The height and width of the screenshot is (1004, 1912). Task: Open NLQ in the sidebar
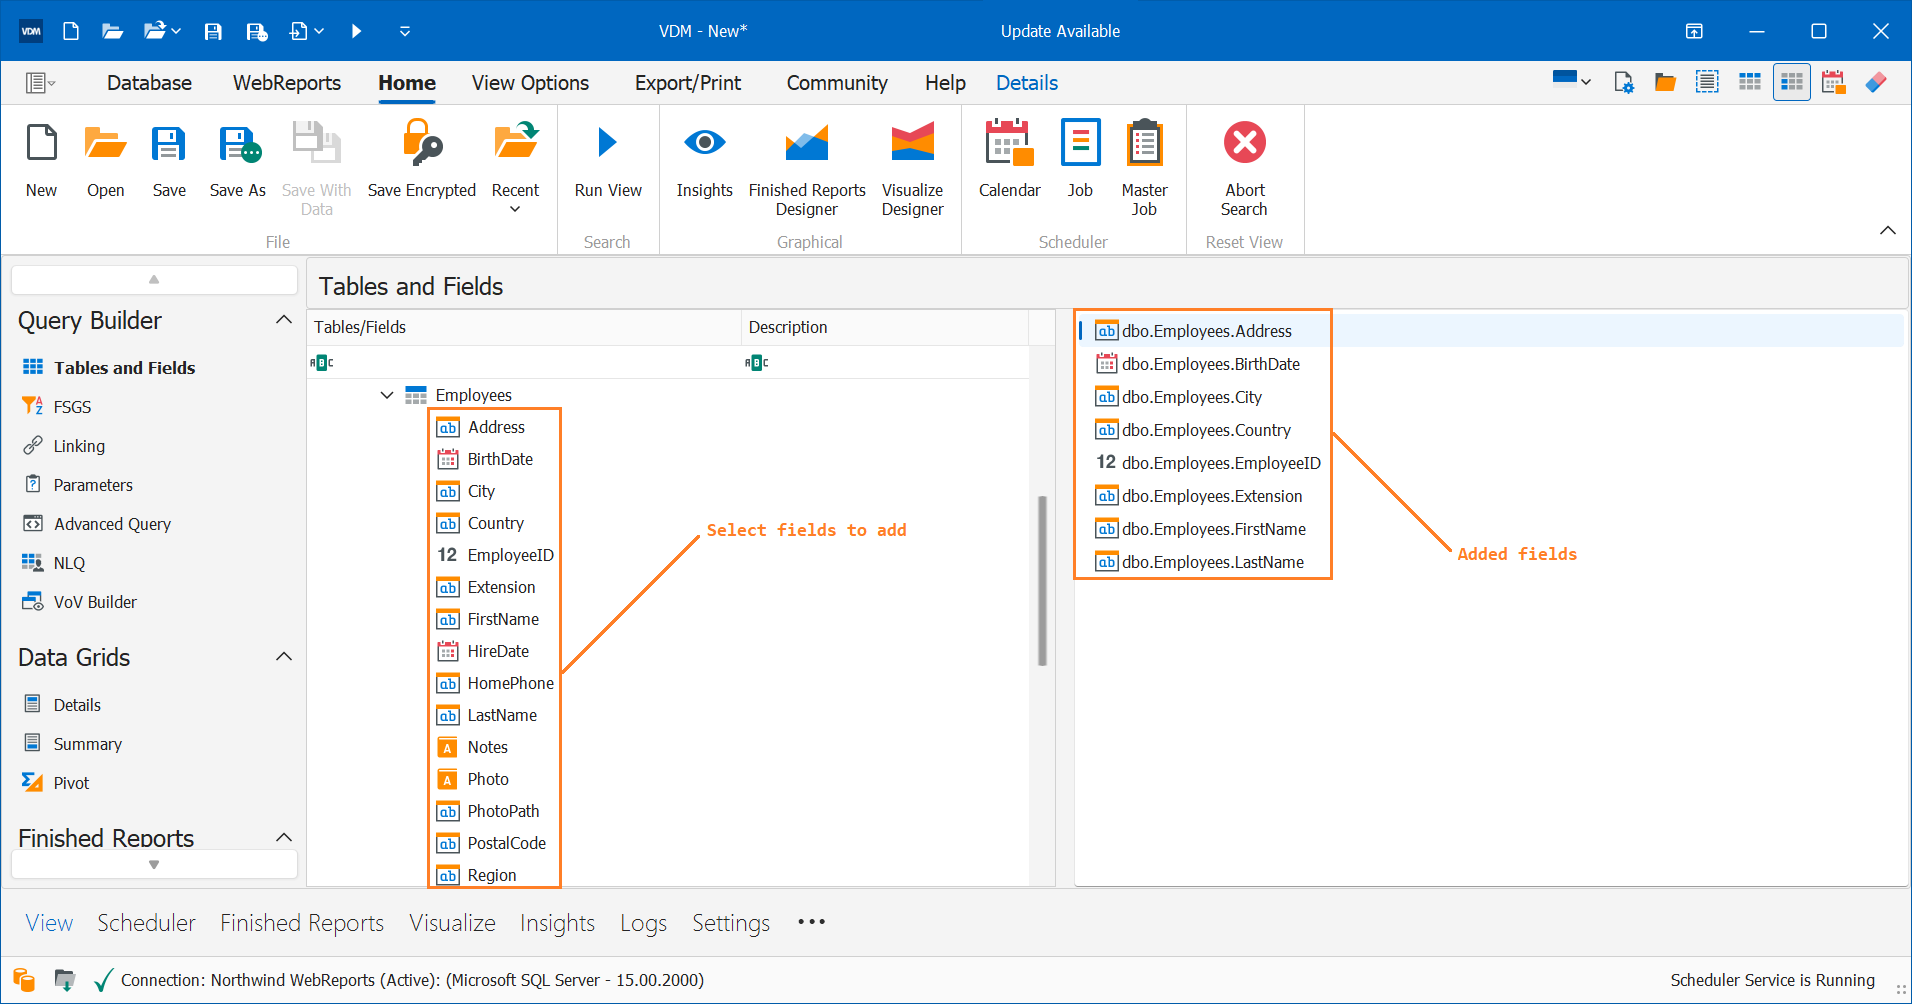coord(69,563)
